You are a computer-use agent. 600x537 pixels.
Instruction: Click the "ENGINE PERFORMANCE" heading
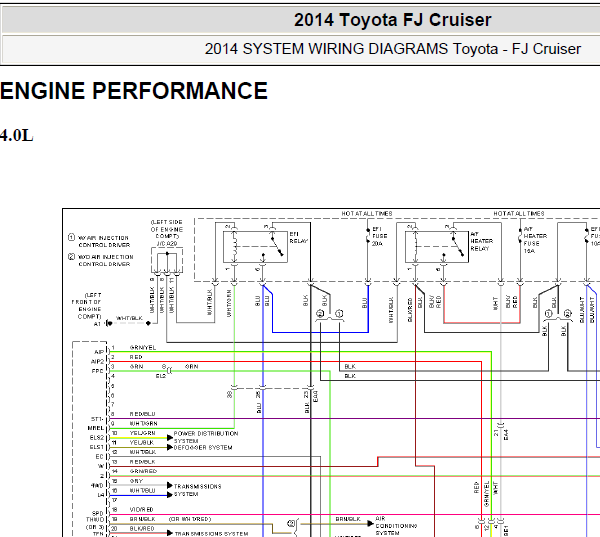tap(134, 91)
